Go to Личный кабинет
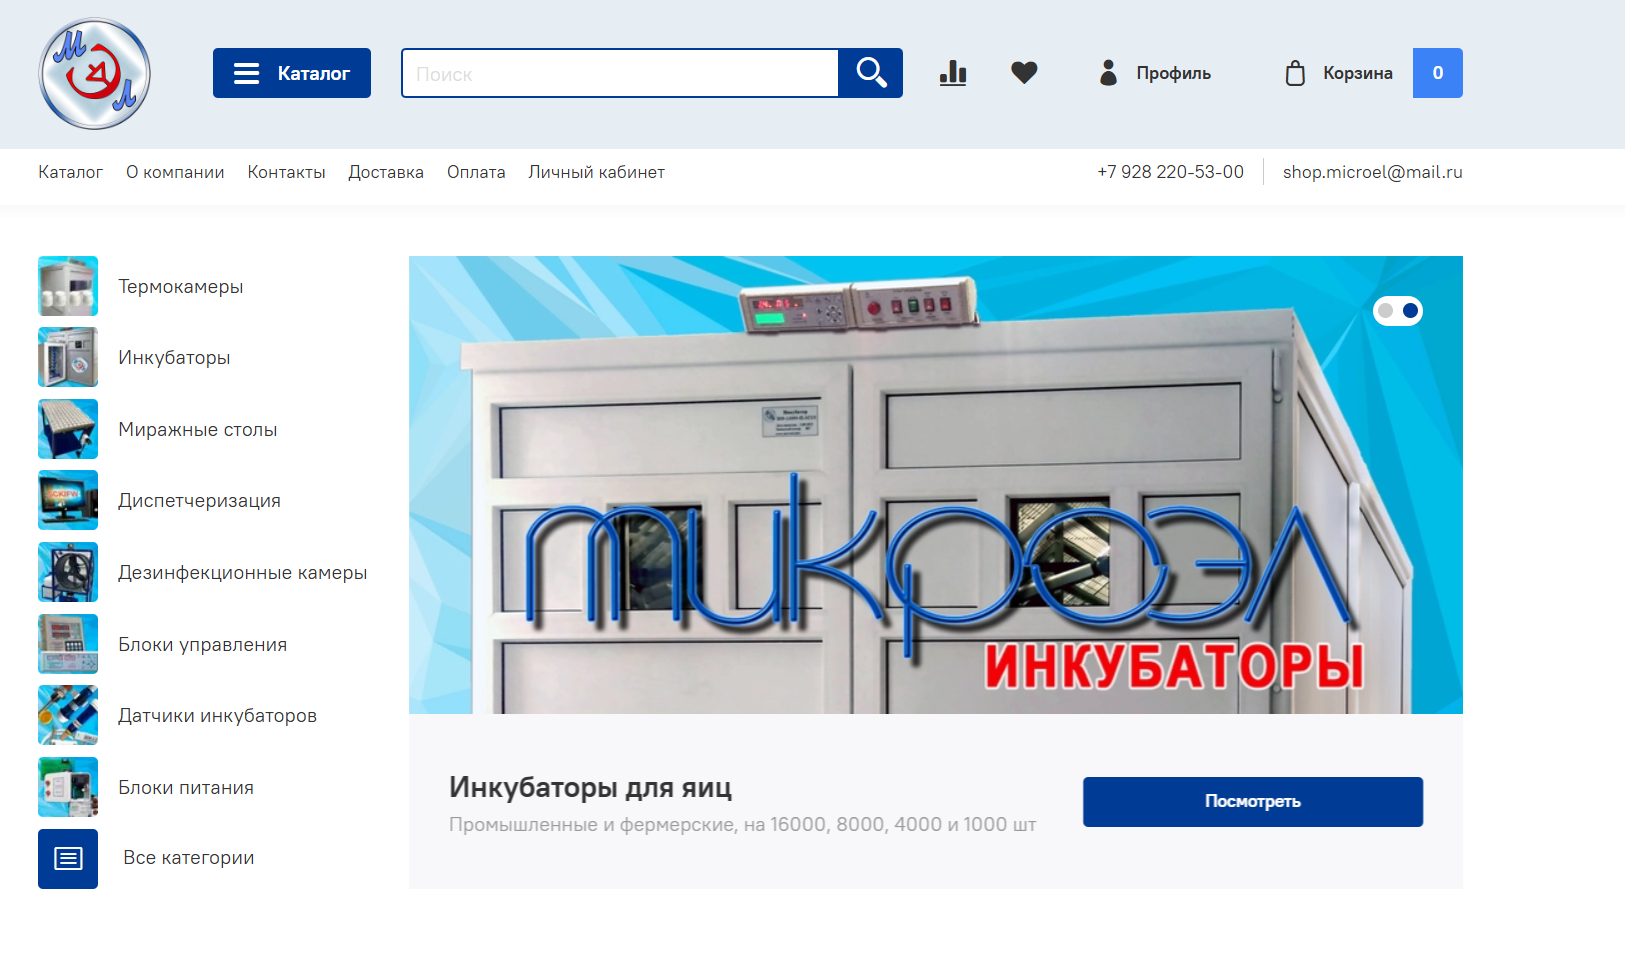 click(596, 172)
